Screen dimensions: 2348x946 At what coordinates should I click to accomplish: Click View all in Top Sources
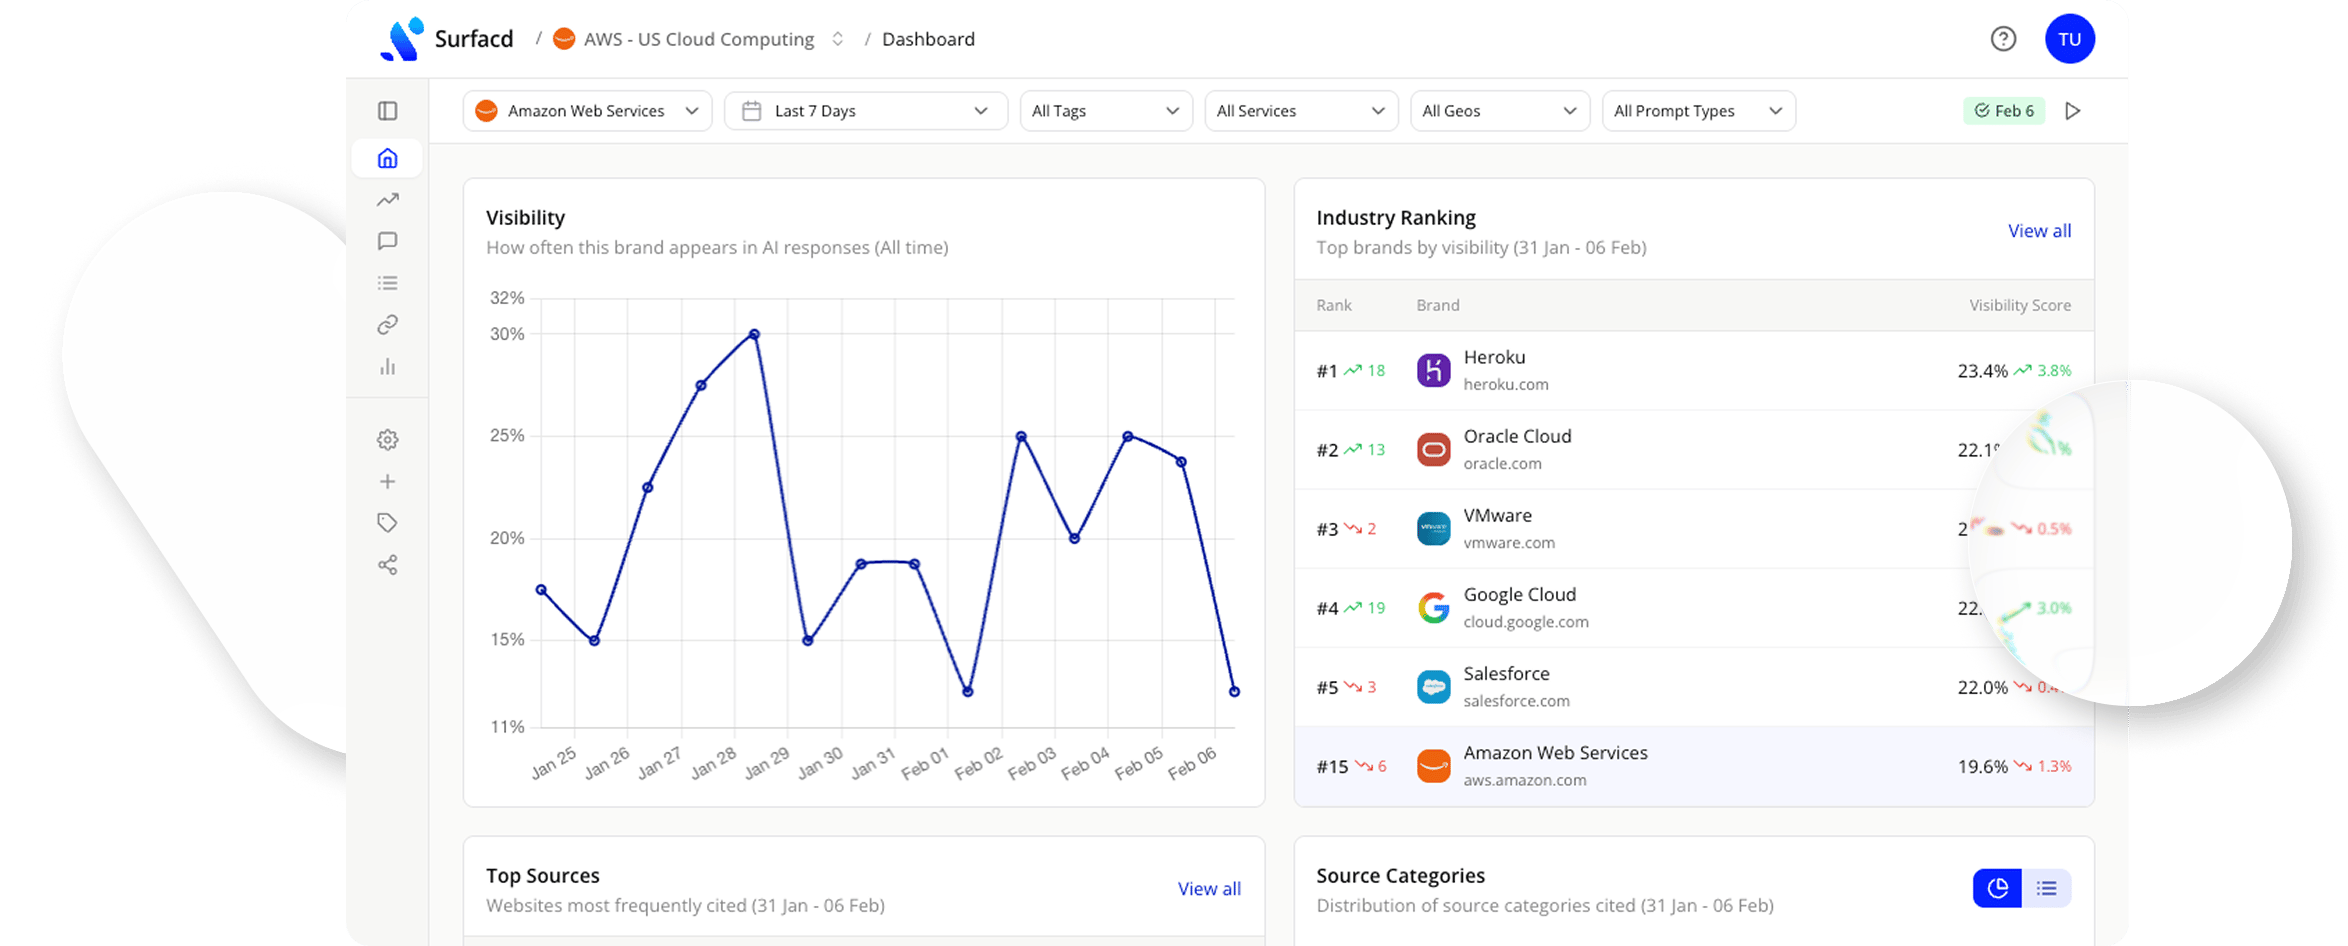click(1209, 889)
